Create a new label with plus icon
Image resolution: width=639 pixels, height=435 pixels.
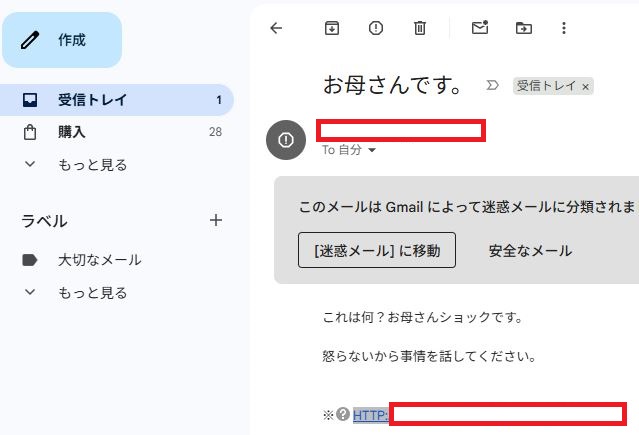click(216, 220)
